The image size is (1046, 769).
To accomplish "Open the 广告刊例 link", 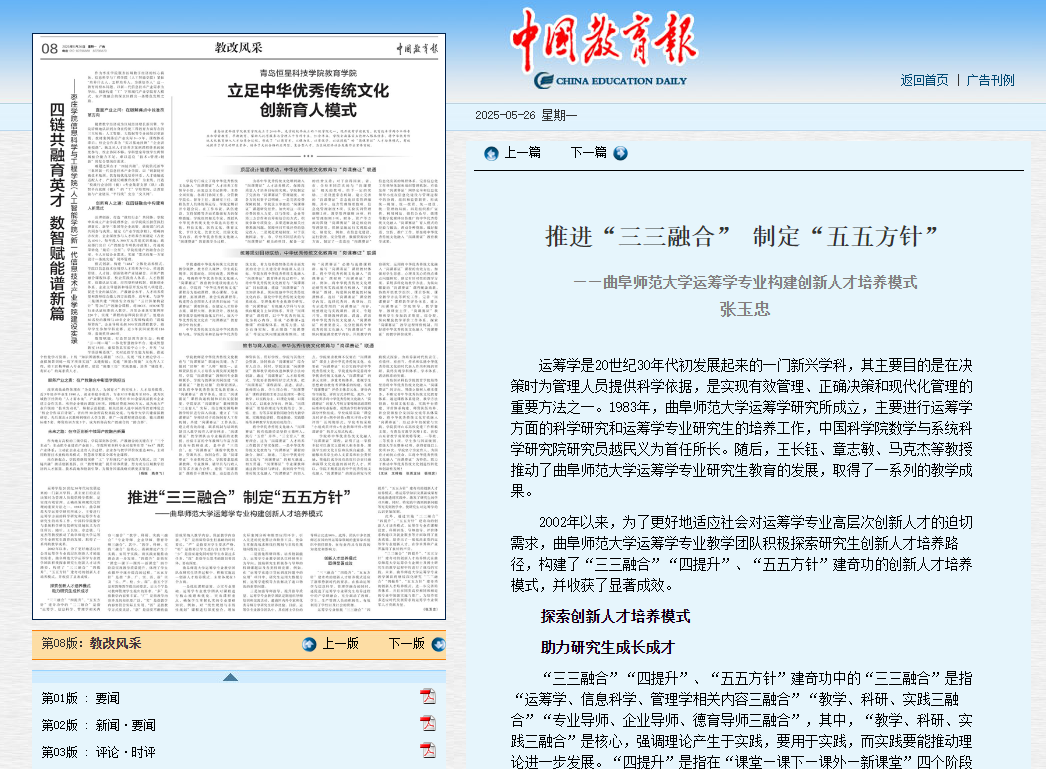I will point(990,80).
